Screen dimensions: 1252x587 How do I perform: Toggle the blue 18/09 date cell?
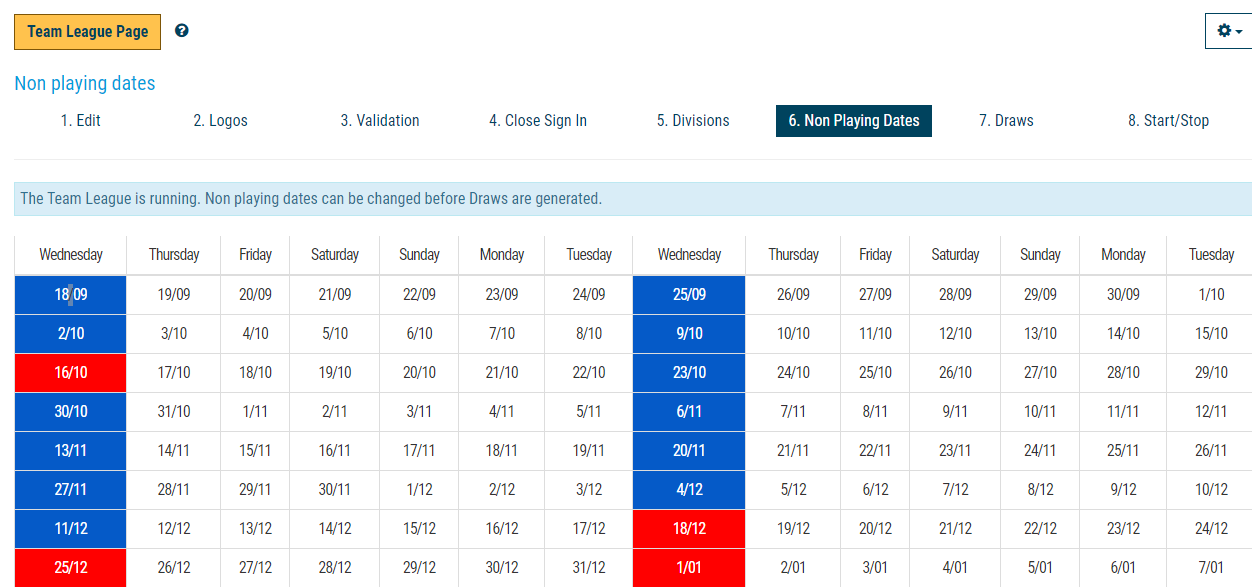point(70,295)
